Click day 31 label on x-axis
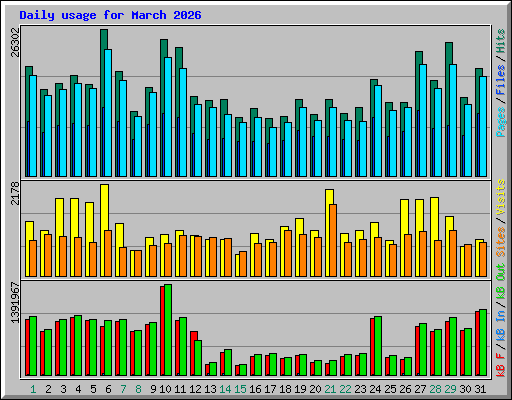 tap(480, 389)
